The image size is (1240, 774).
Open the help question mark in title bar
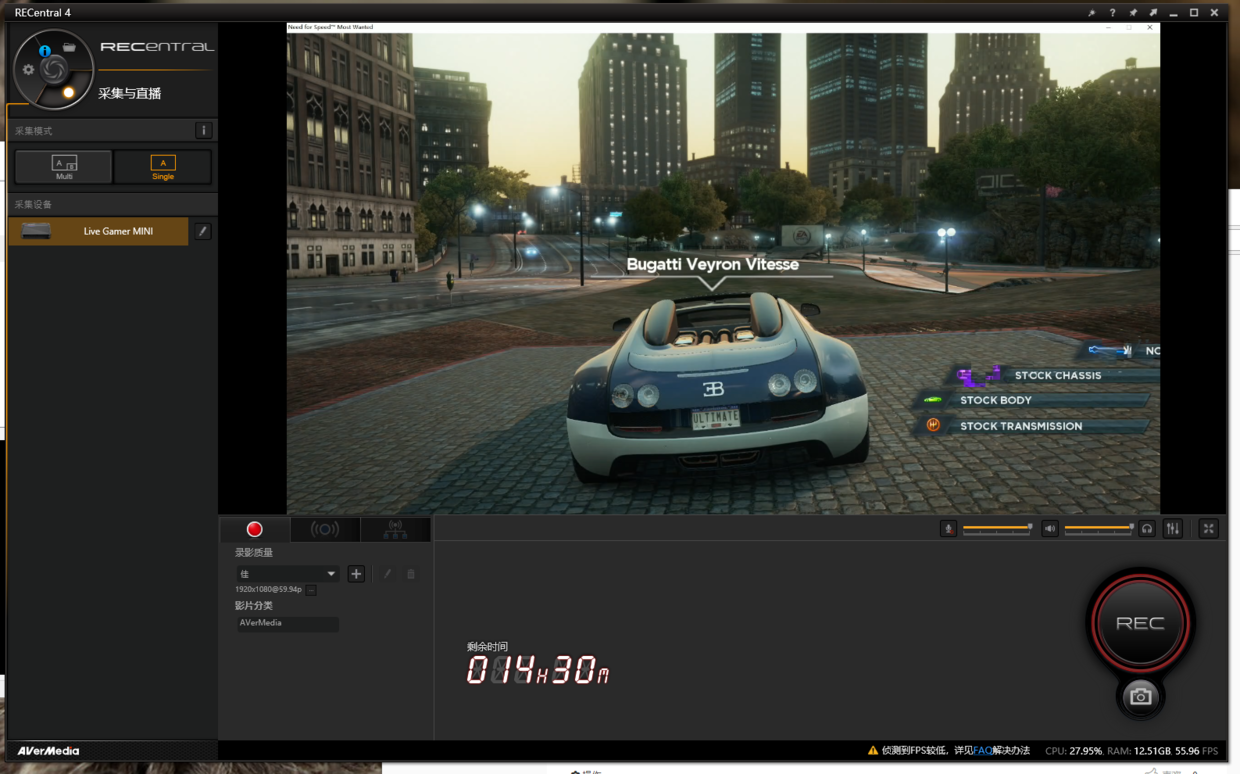coord(1112,13)
